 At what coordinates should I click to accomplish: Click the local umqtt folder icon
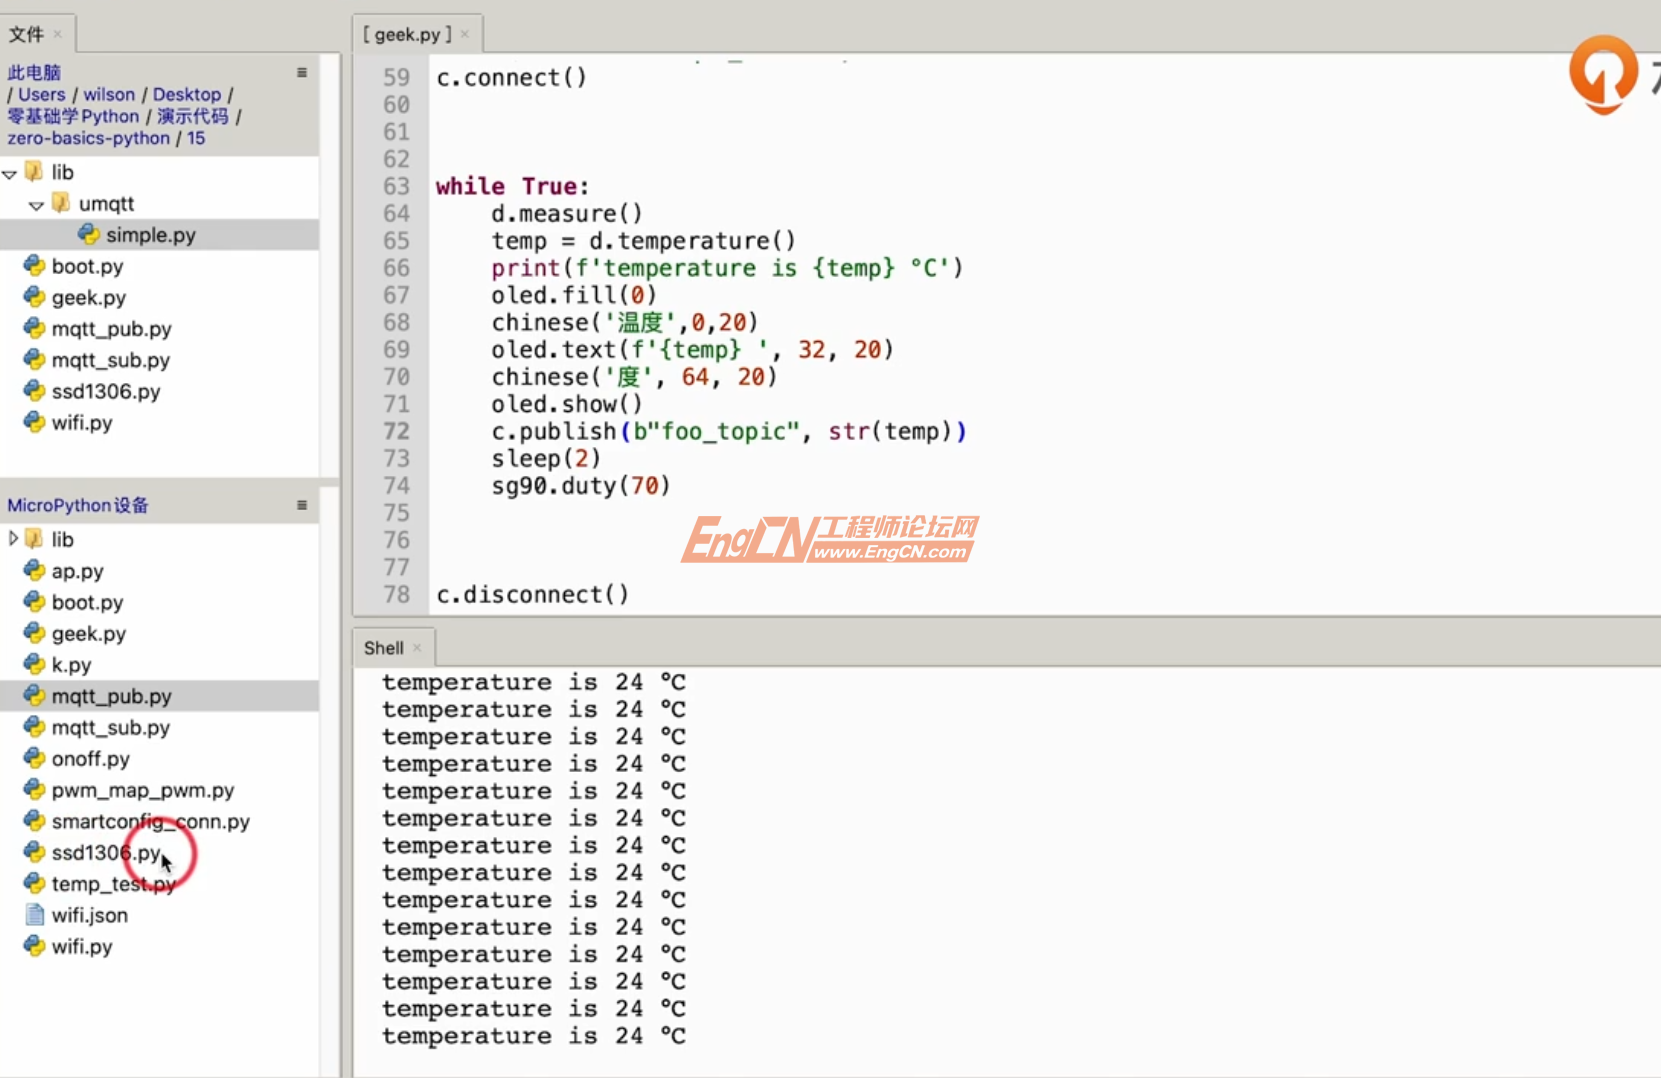click(x=61, y=204)
